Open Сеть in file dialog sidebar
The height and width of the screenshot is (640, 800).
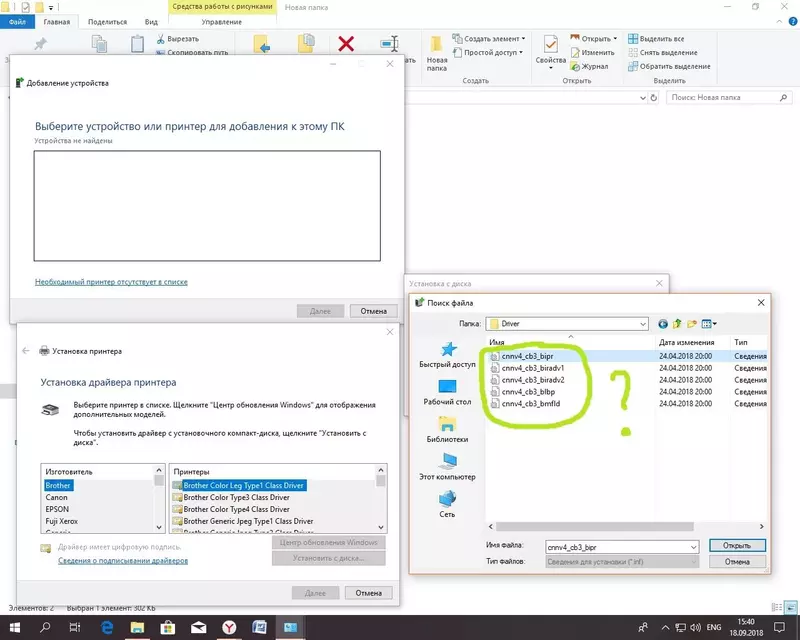point(447,504)
